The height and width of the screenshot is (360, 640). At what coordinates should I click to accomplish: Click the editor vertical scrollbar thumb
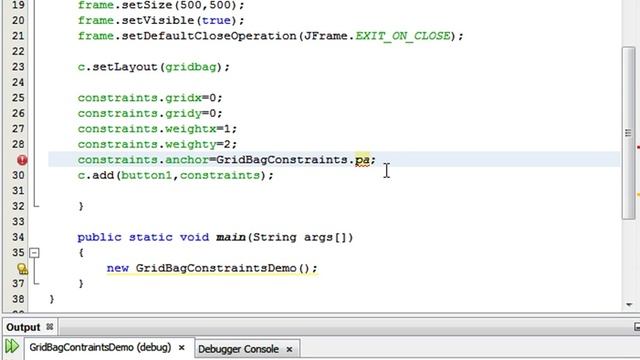[x=629, y=133]
